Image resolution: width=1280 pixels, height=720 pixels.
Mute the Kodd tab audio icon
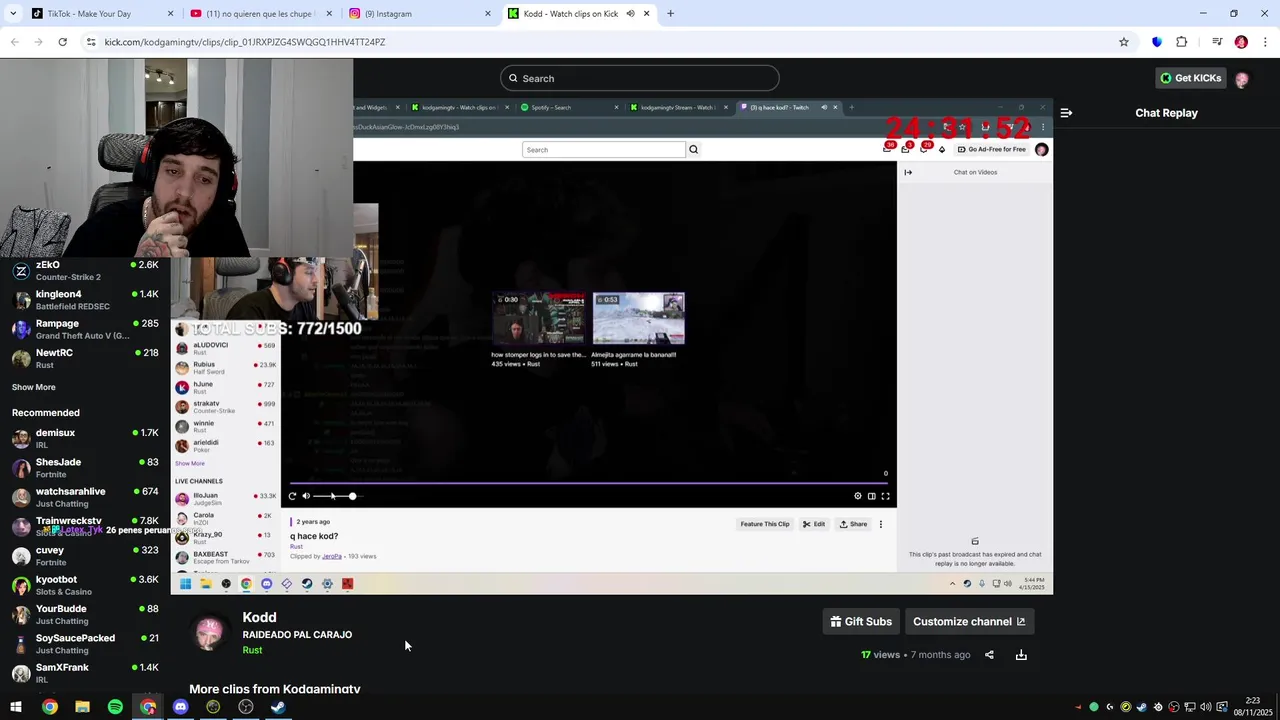point(630,14)
